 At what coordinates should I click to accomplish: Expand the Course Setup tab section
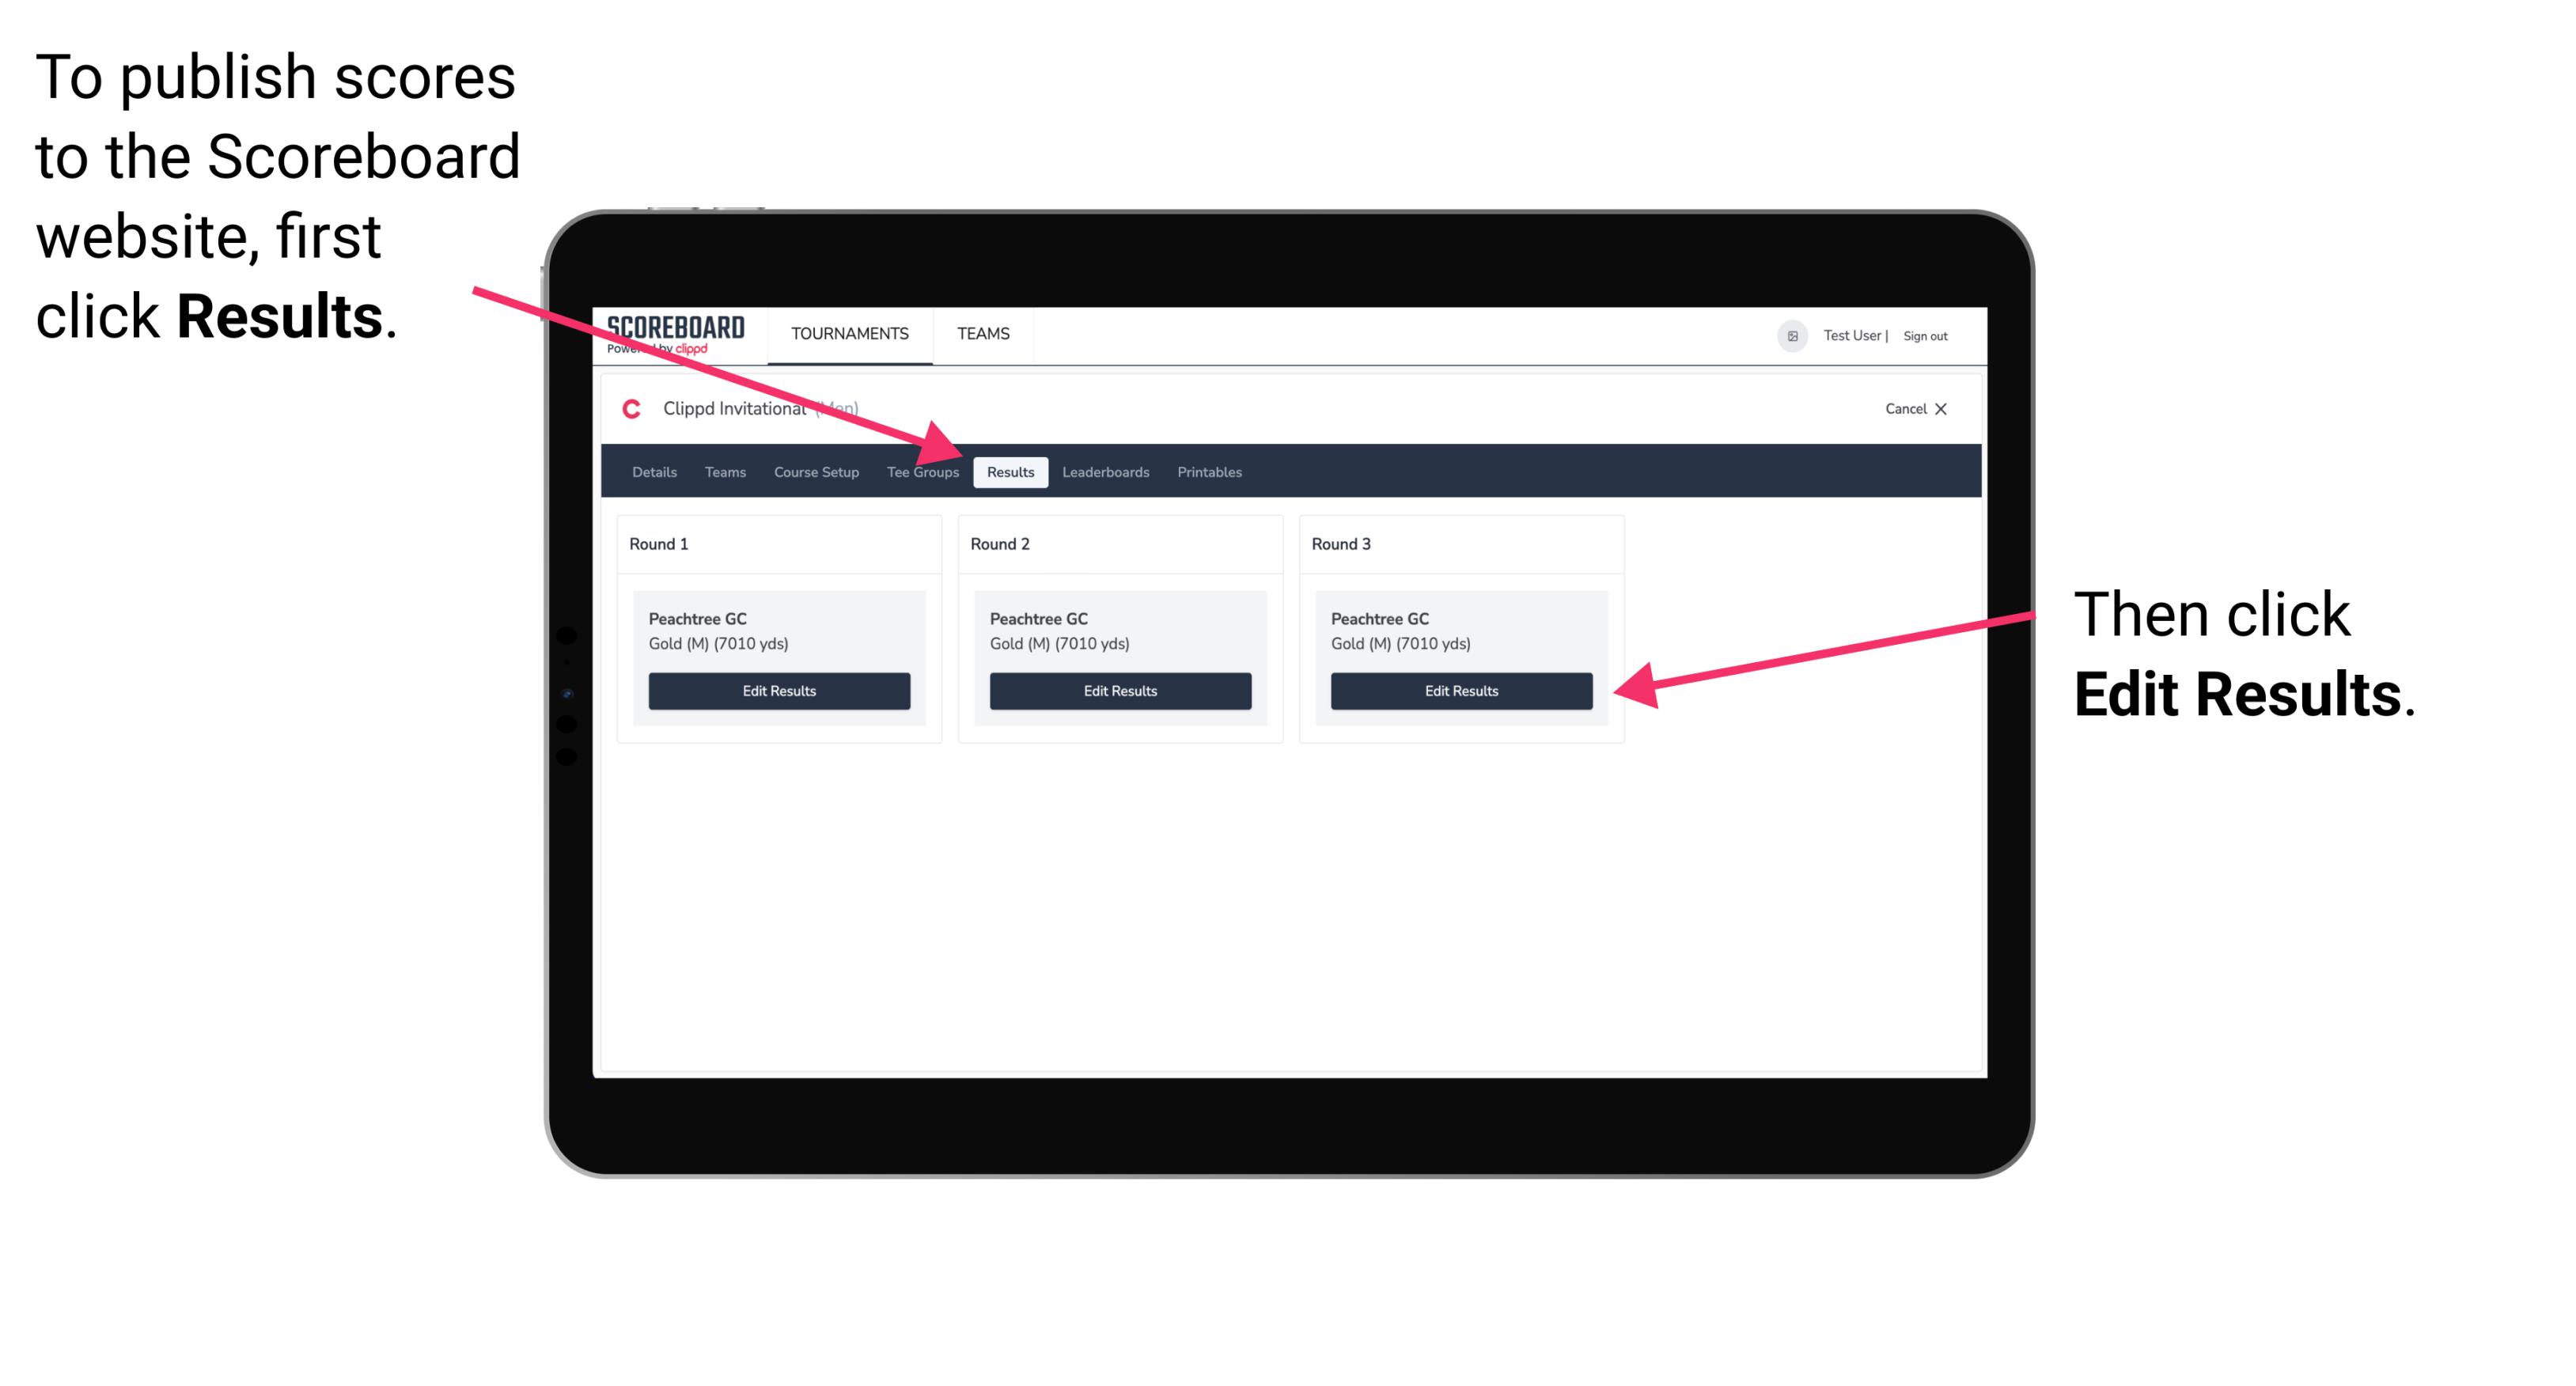pyautogui.click(x=816, y=473)
